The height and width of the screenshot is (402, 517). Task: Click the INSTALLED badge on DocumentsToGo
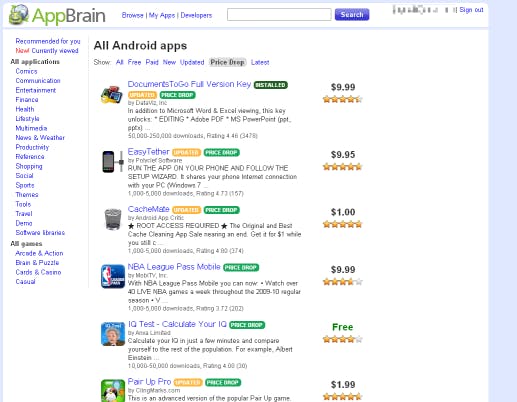pos(271,85)
